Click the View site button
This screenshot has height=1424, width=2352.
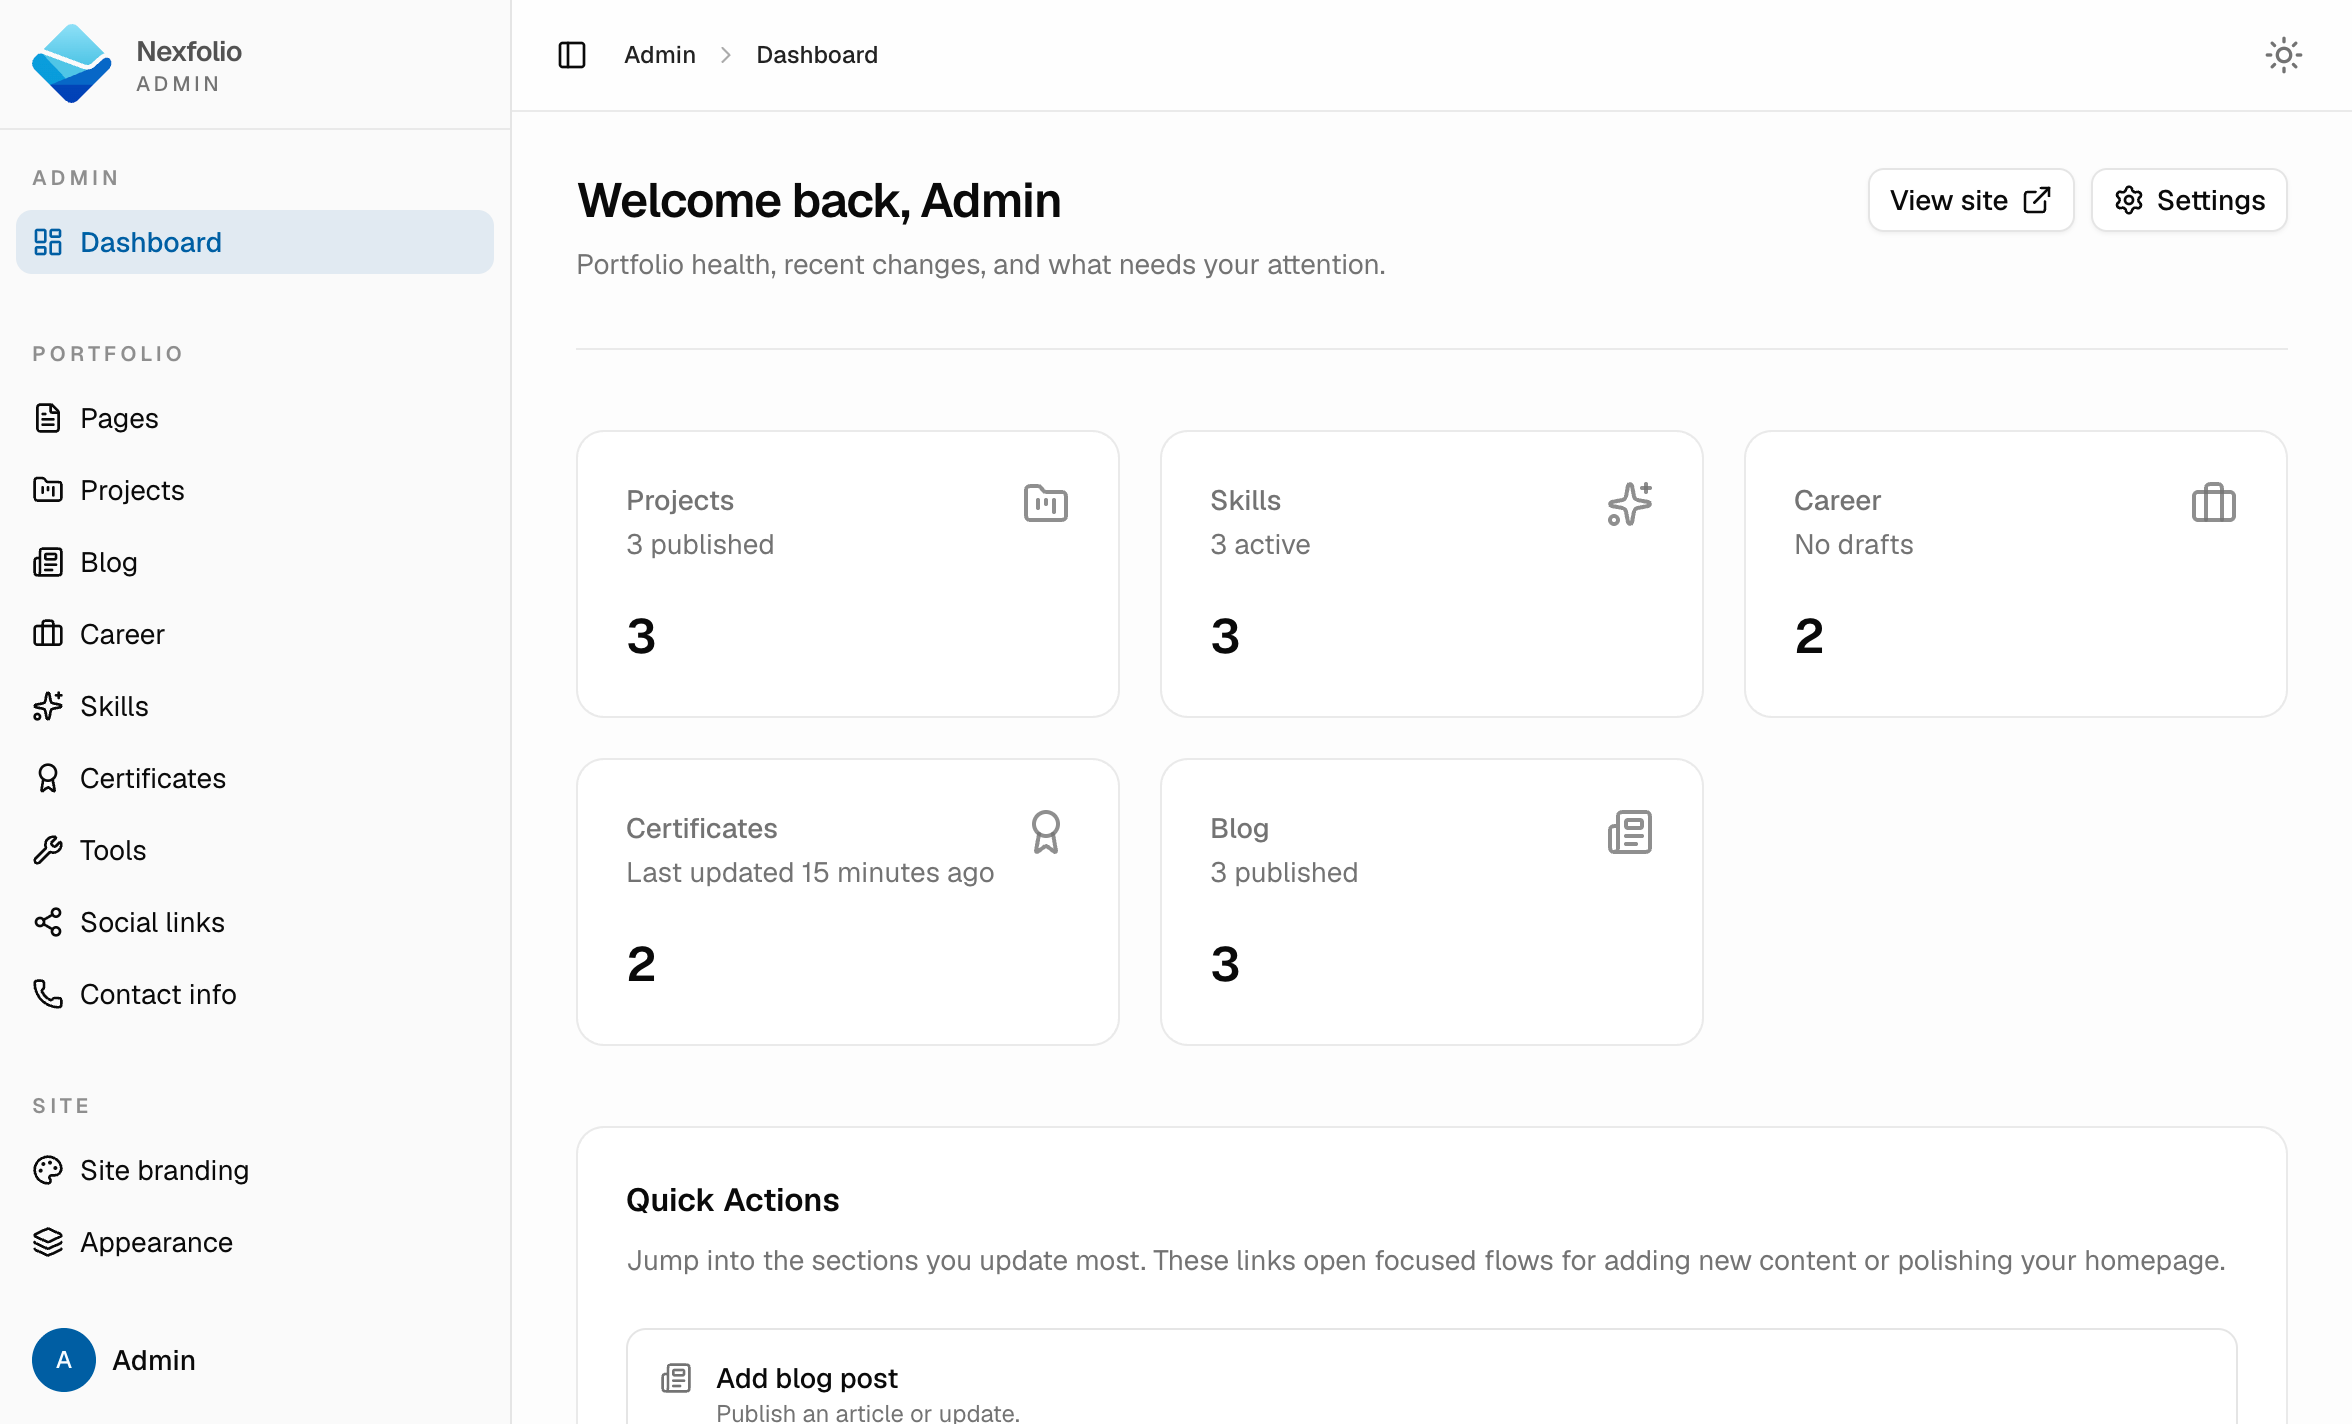[1971, 200]
